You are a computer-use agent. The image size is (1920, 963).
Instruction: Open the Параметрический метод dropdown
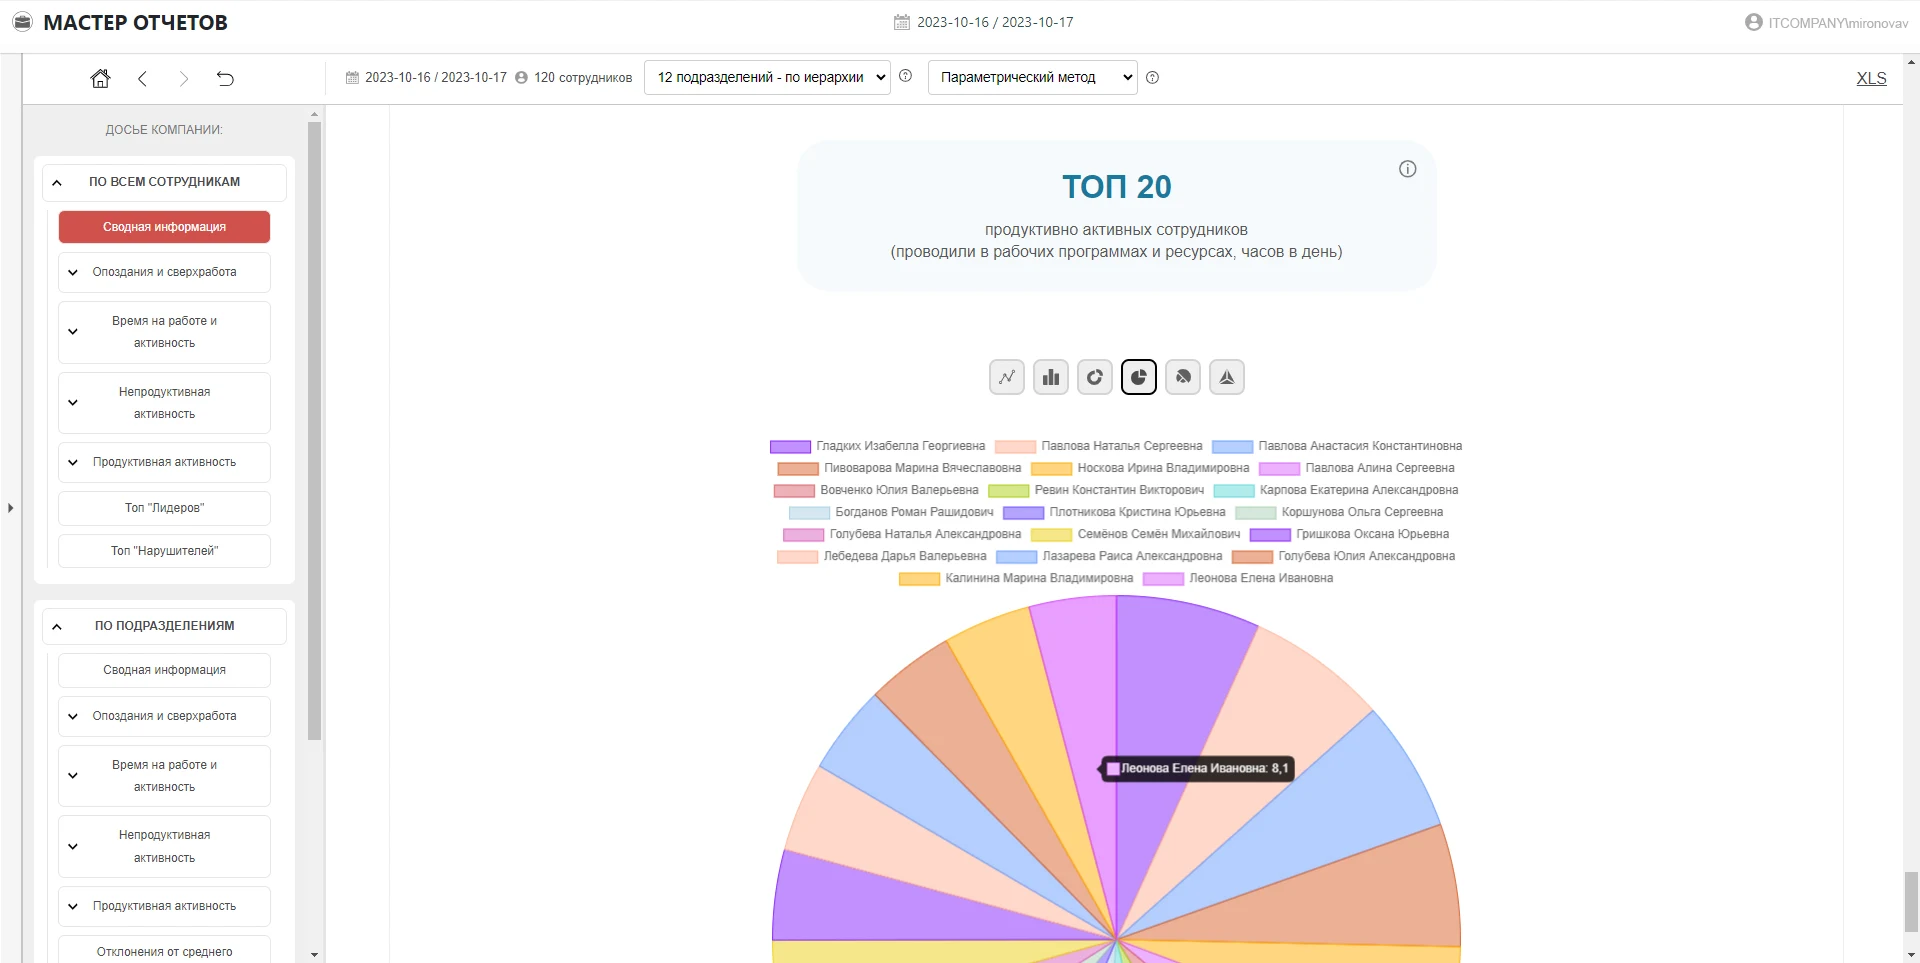coord(1032,77)
